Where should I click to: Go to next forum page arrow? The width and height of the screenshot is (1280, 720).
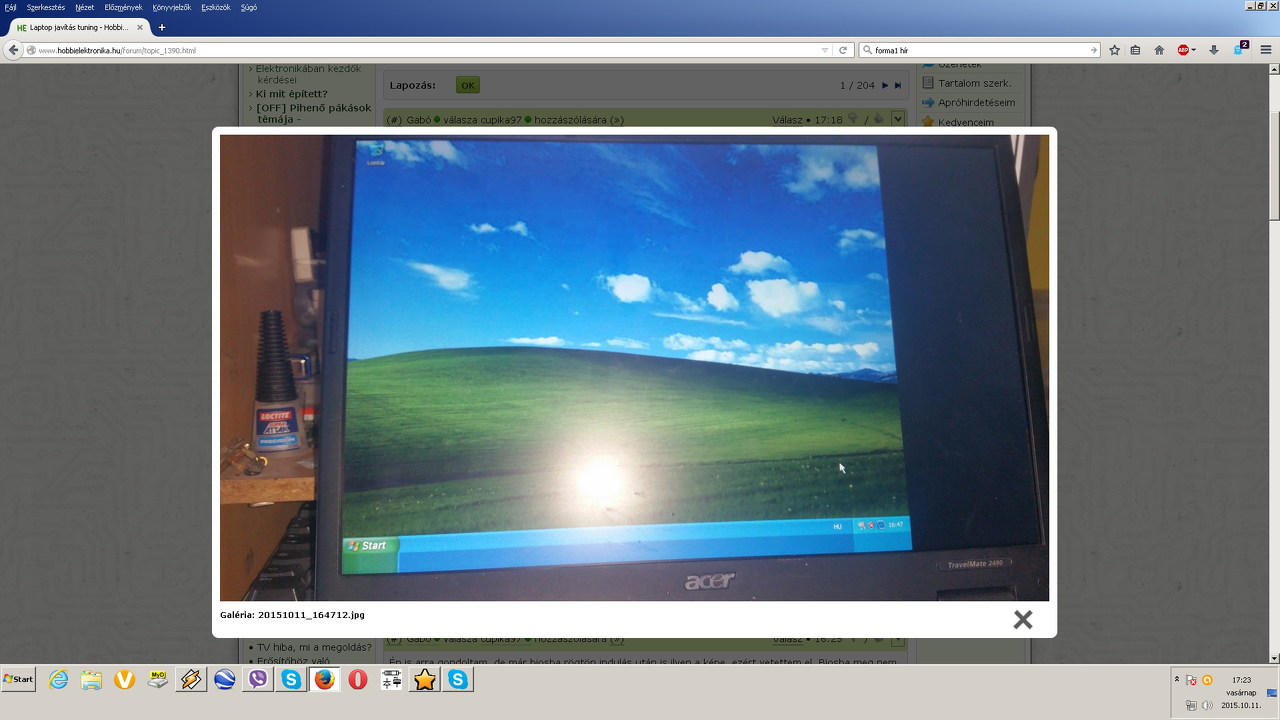coord(885,85)
